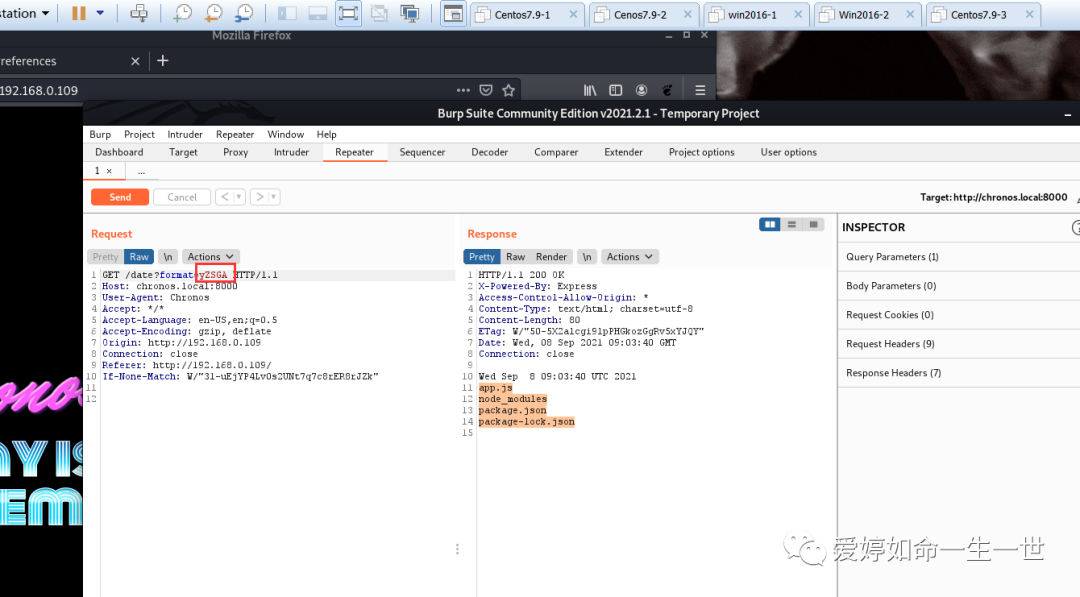Switch to Centos7.9-1 VM tab
The height and width of the screenshot is (597, 1080).
click(x=522, y=14)
